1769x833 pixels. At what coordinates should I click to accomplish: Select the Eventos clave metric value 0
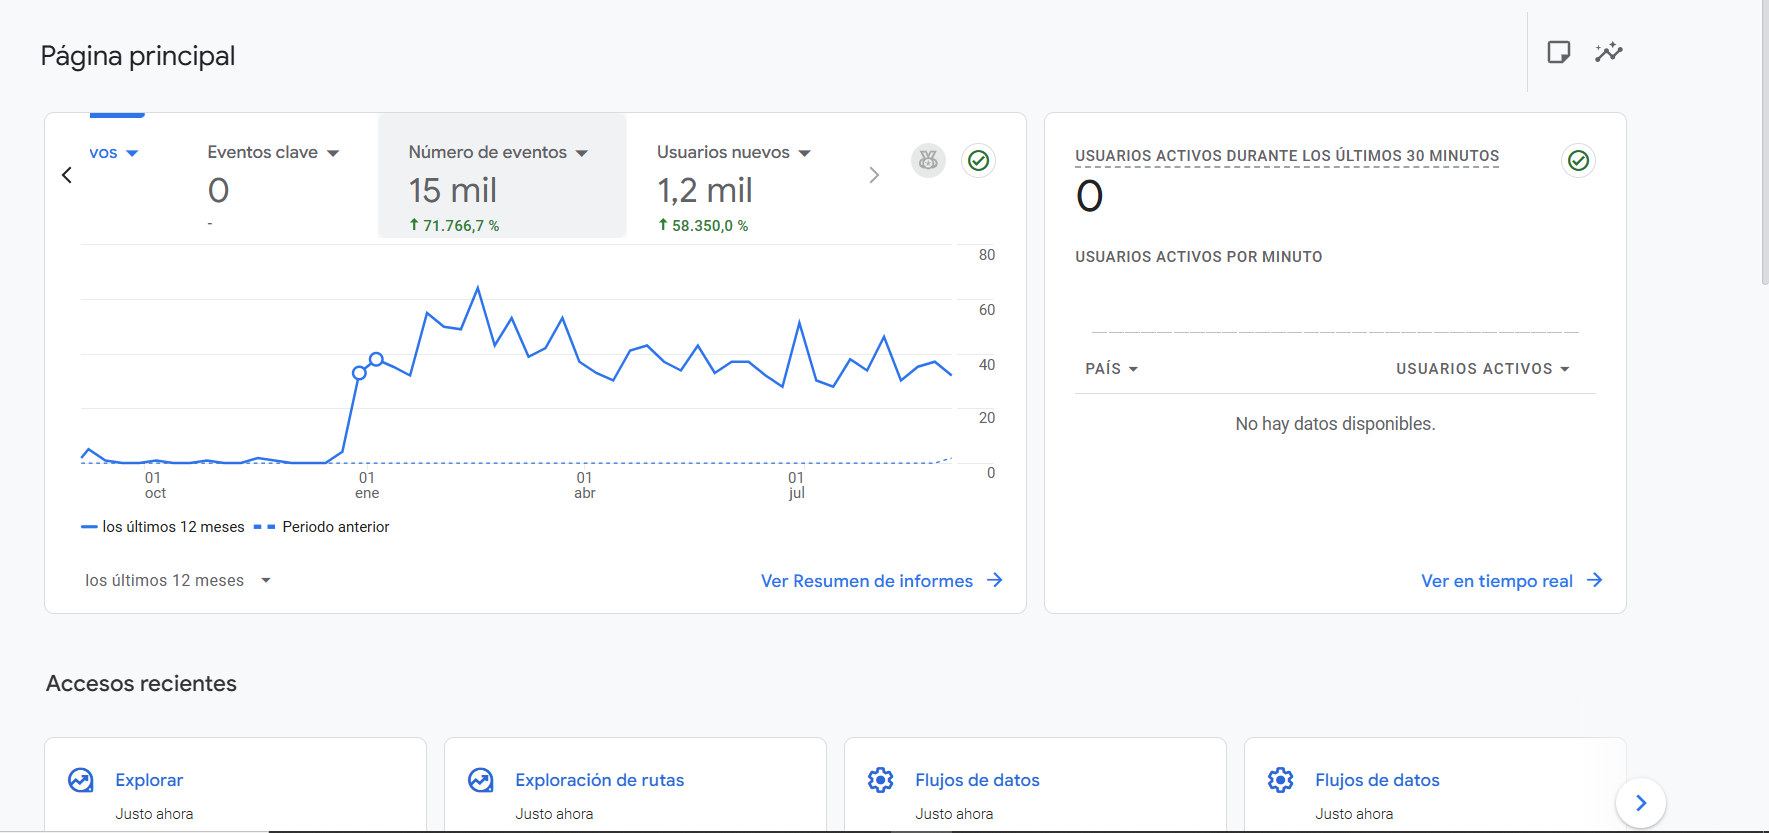click(218, 190)
